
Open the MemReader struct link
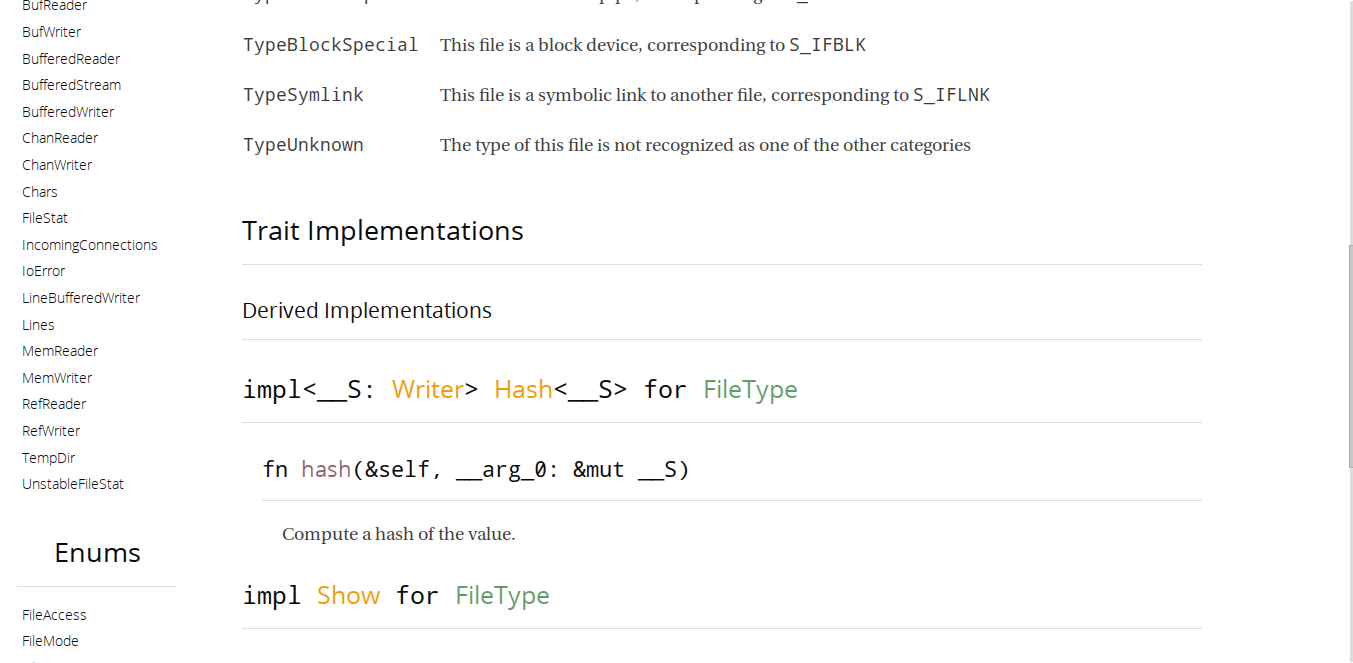(60, 351)
